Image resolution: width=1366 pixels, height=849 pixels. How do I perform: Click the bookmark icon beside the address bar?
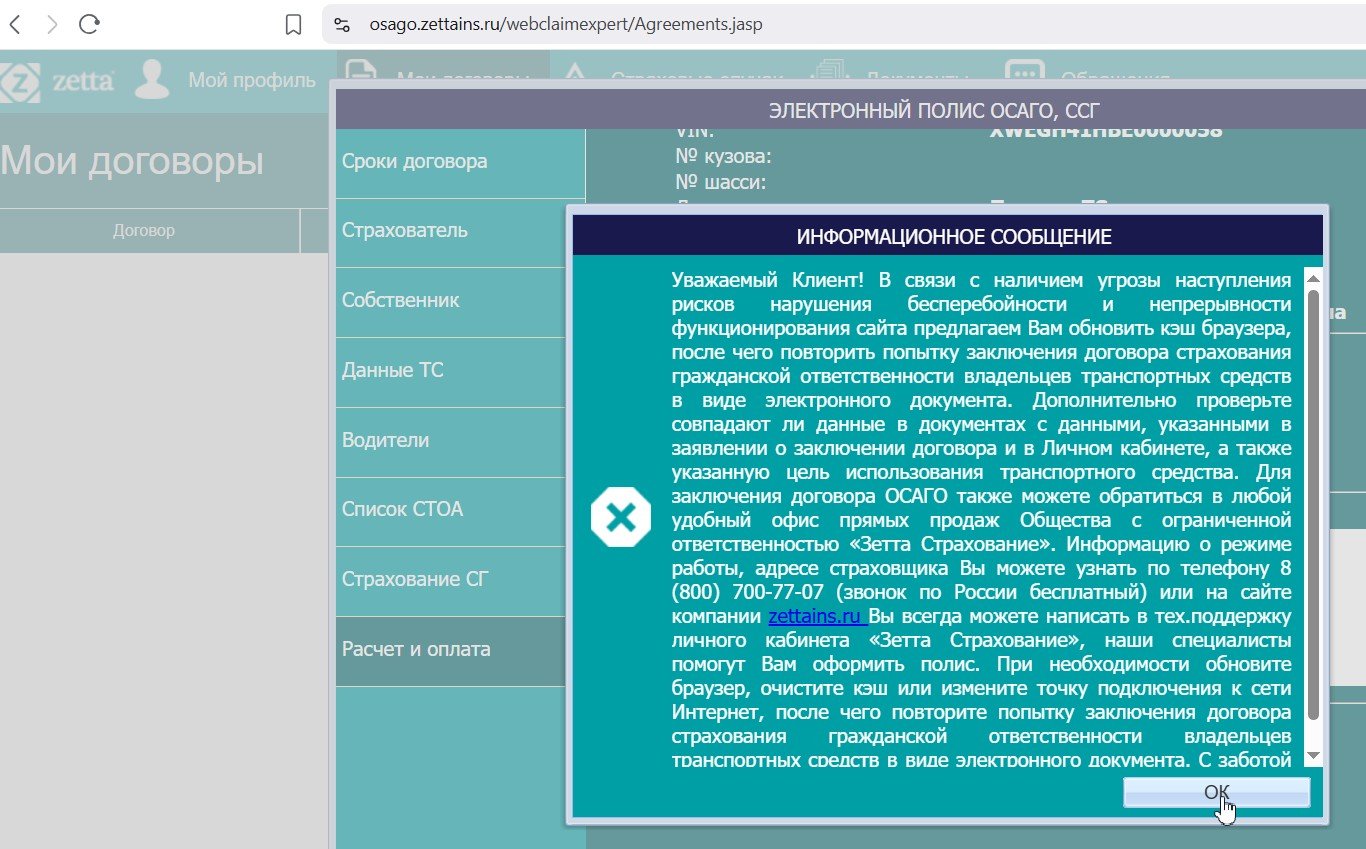(x=293, y=25)
